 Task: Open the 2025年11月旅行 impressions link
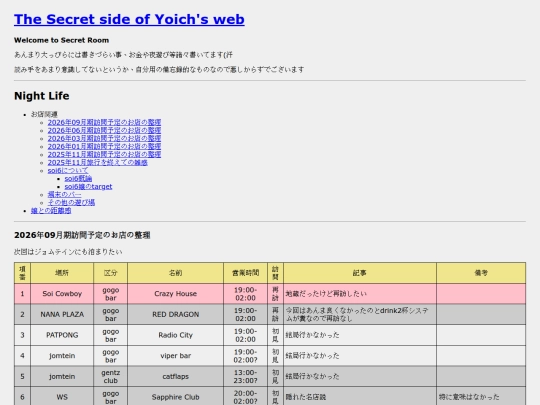tap(97, 162)
